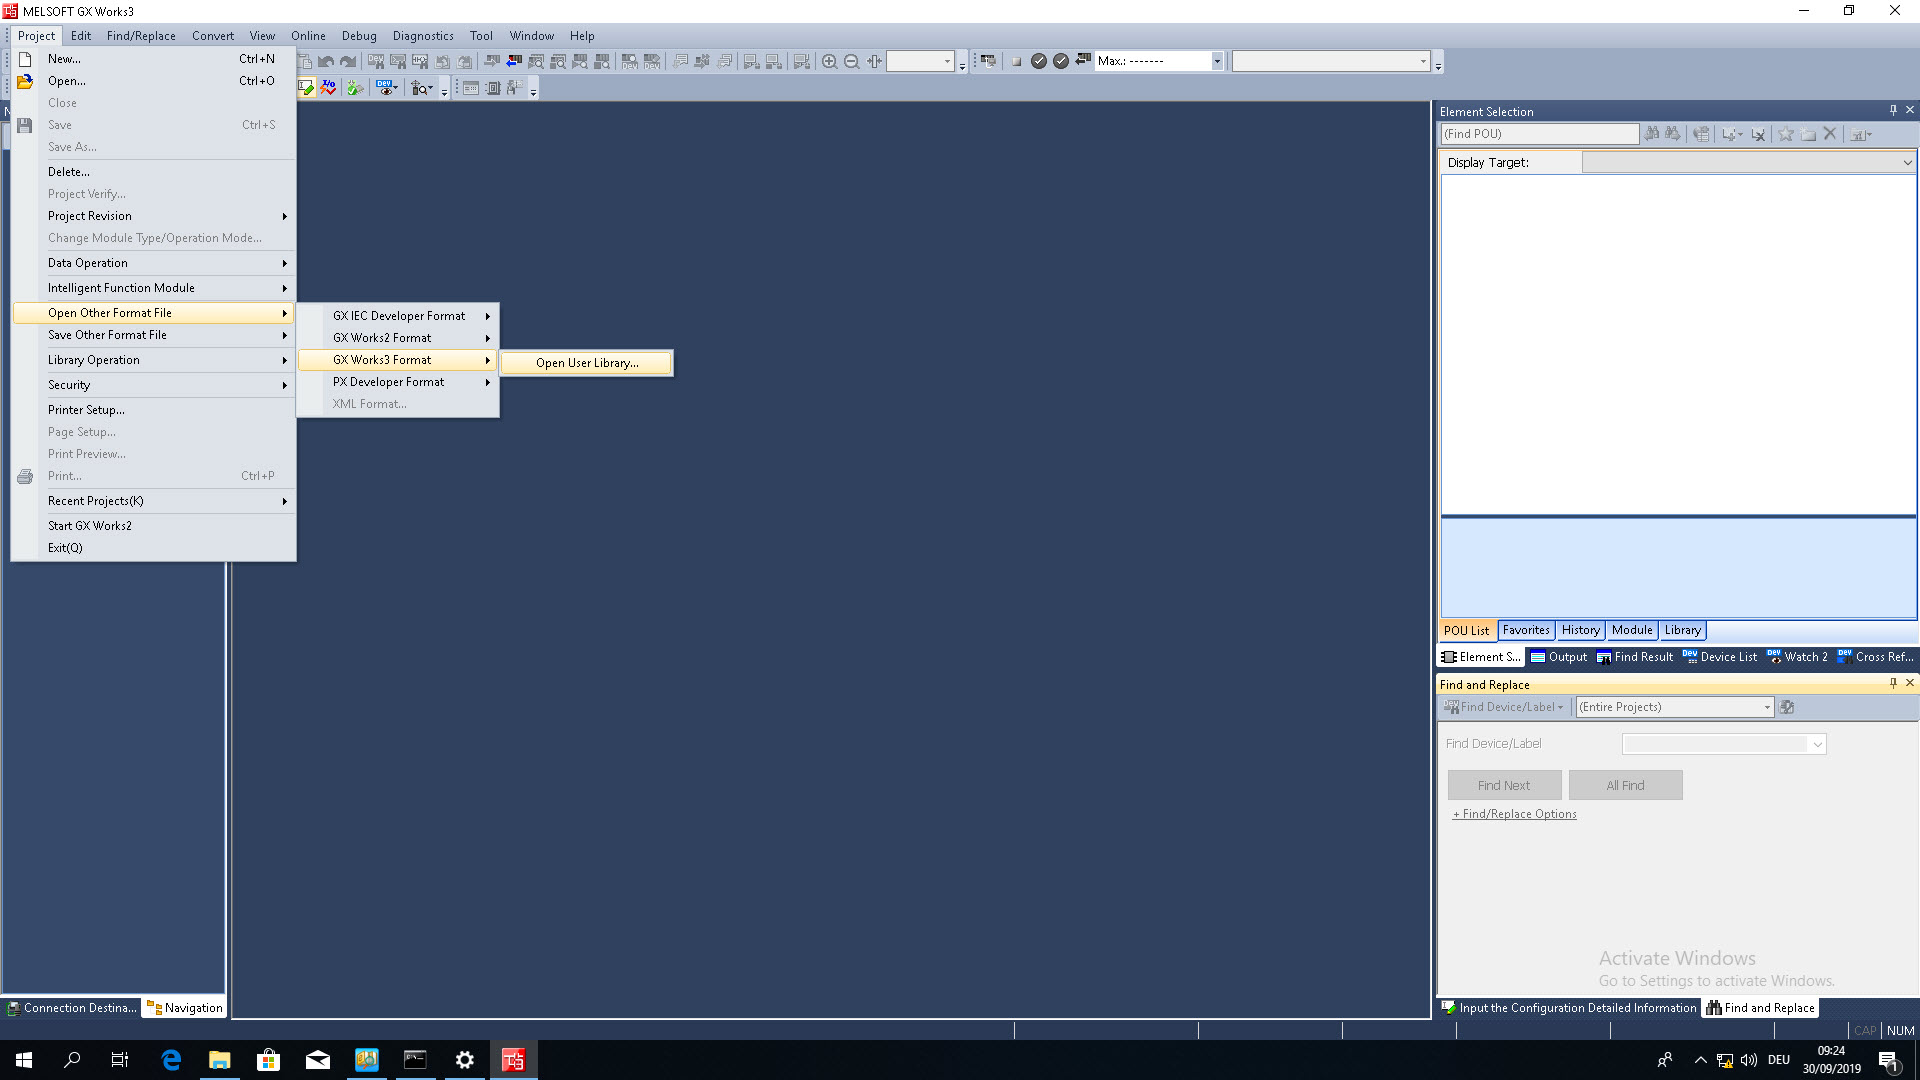Open Microsoft Edge from taskbar
The width and height of the screenshot is (1920, 1080).
171,1060
